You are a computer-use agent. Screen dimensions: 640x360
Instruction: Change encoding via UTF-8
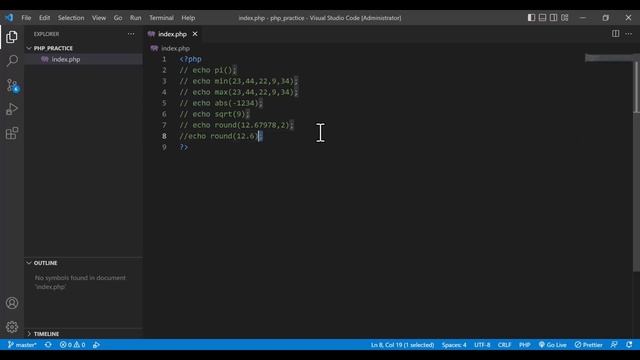pos(482,345)
